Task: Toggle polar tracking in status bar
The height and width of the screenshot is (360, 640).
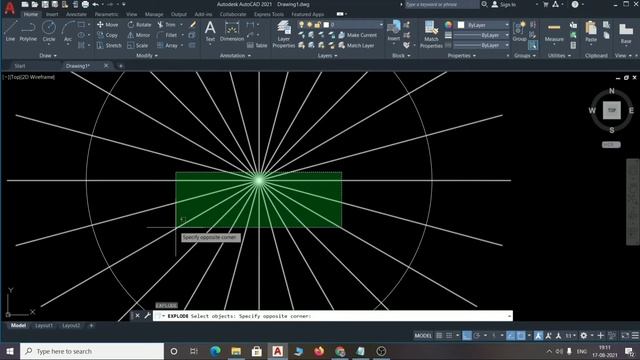Action: [476, 336]
